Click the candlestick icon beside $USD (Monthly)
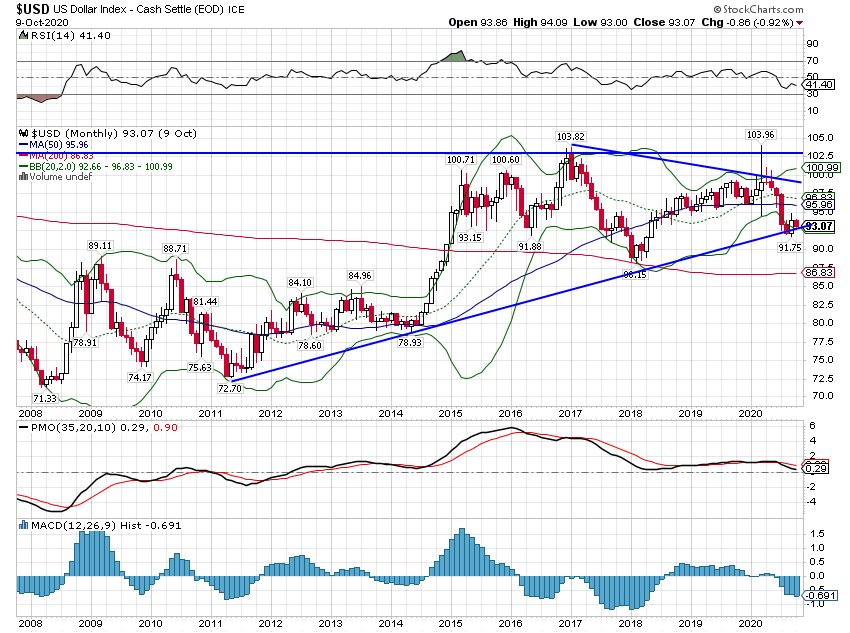This screenshot has width=850, height=633. pos(23,133)
